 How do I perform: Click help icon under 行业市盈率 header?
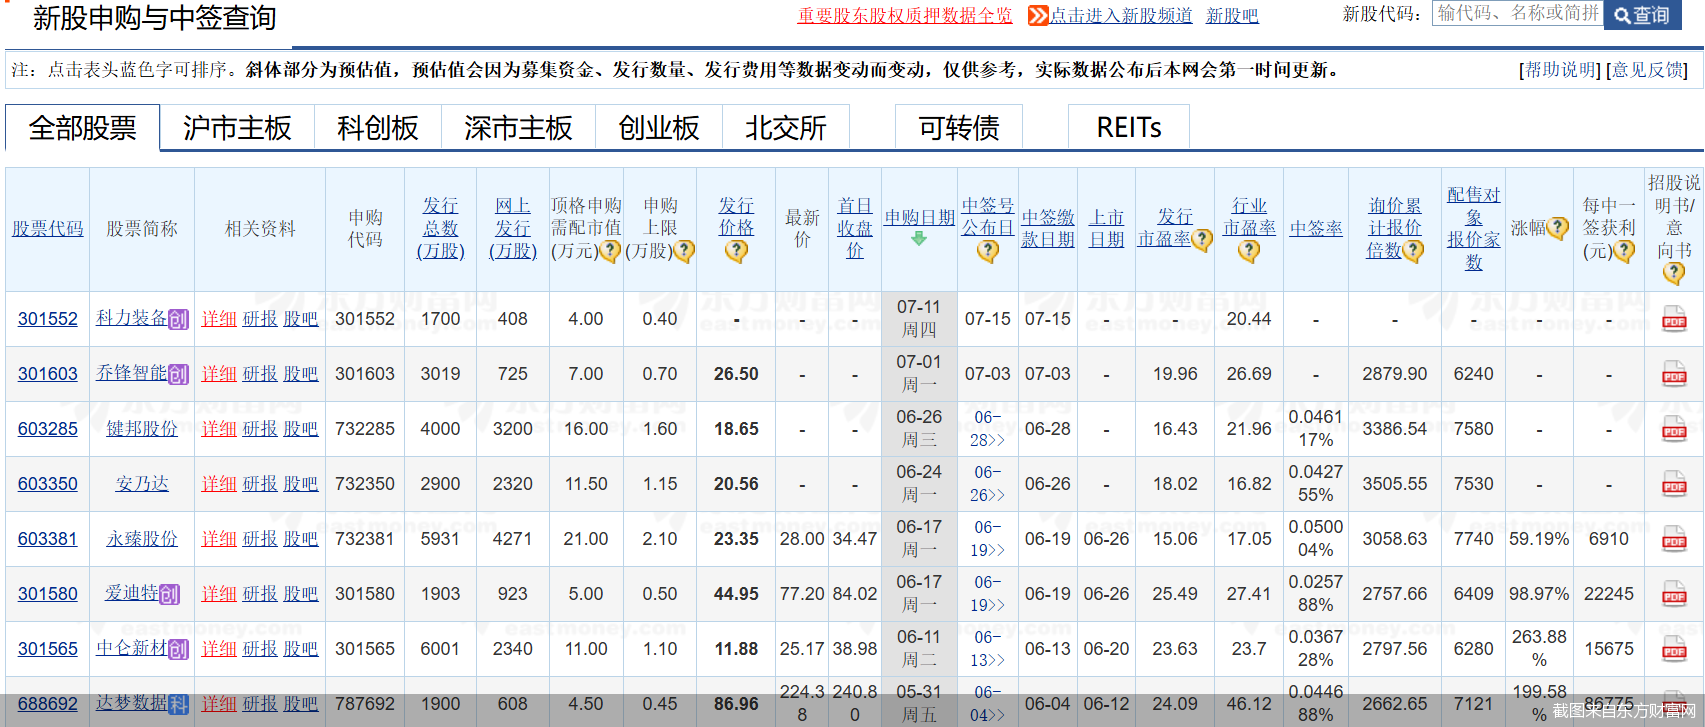(1249, 251)
